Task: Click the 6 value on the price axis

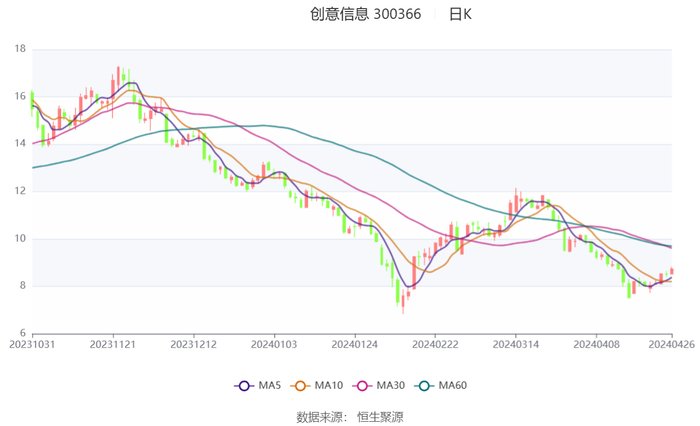Action: click(22, 333)
